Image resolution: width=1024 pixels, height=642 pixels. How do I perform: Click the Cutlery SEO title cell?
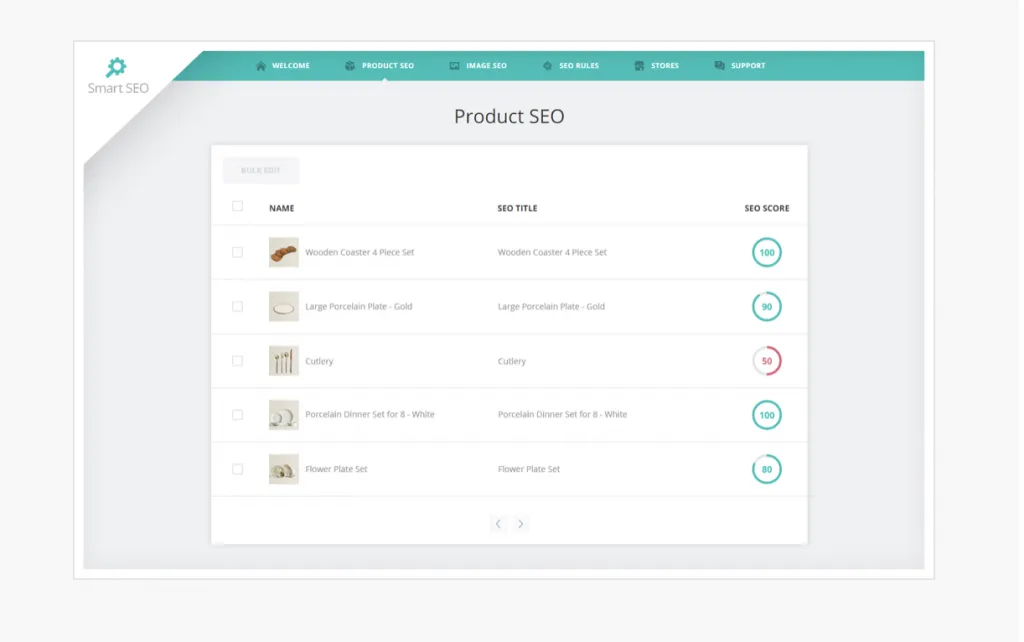click(x=512, y=361)
